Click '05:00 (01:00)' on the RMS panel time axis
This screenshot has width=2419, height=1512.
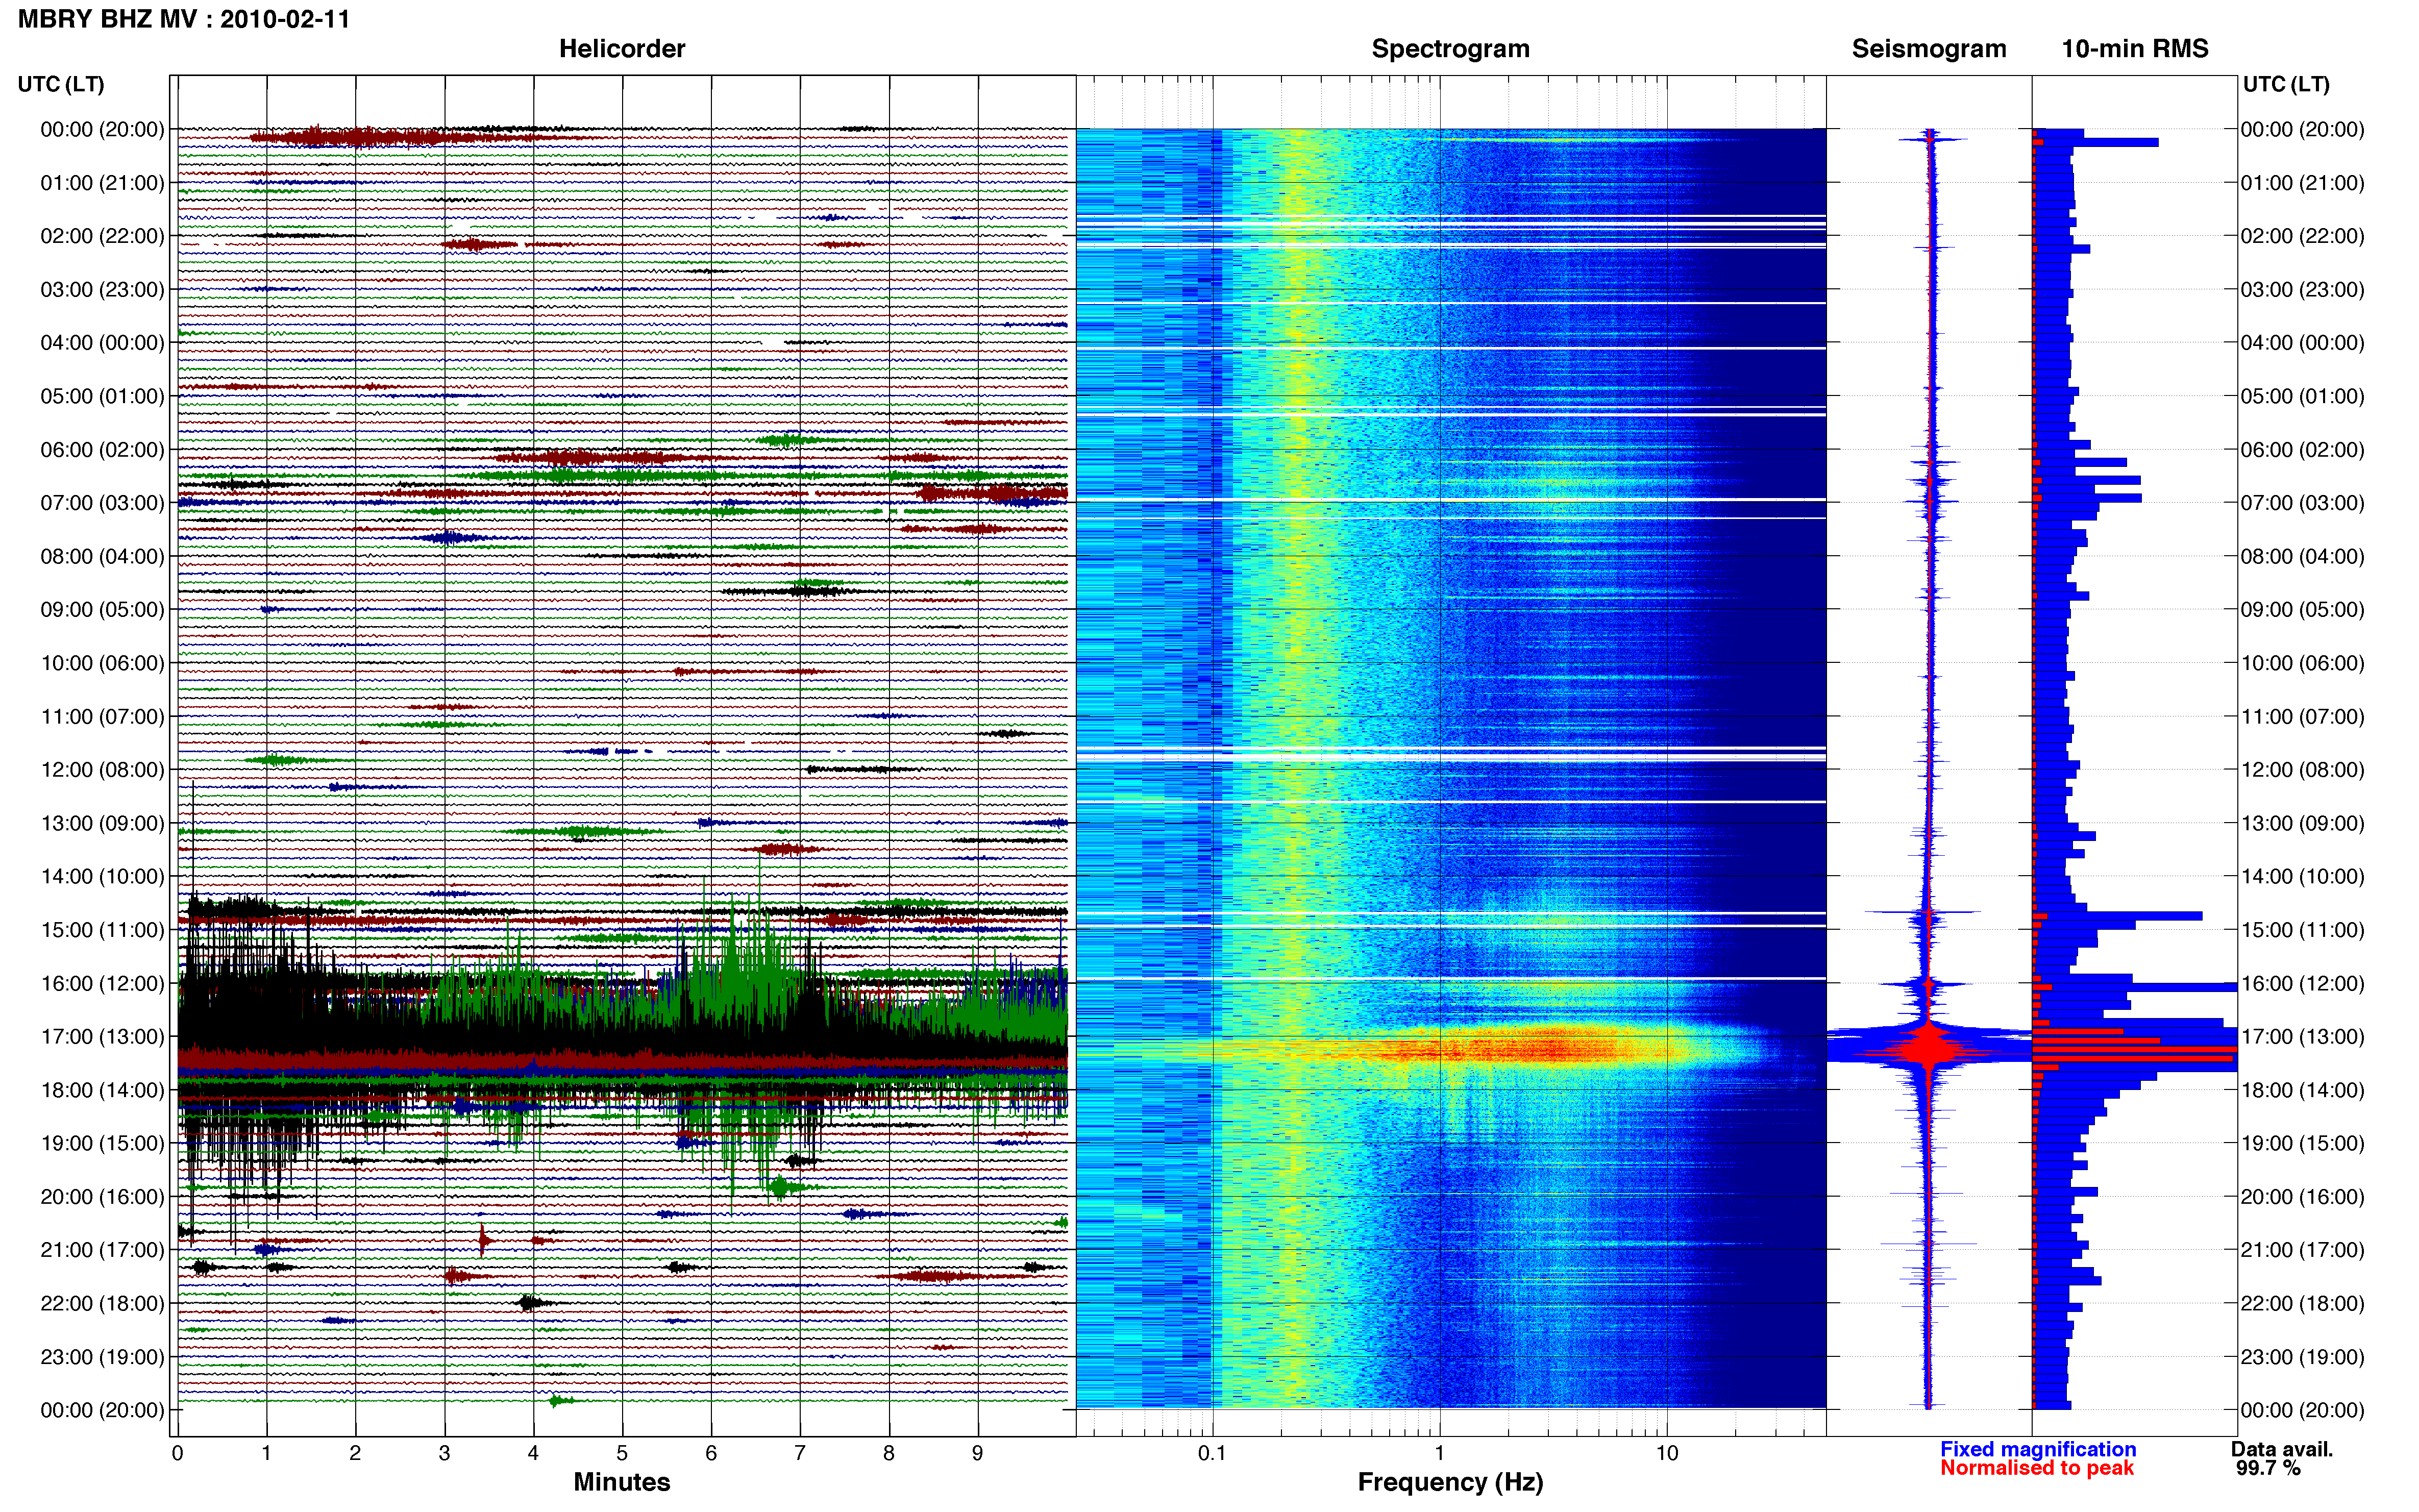[x=2303, y=396]
